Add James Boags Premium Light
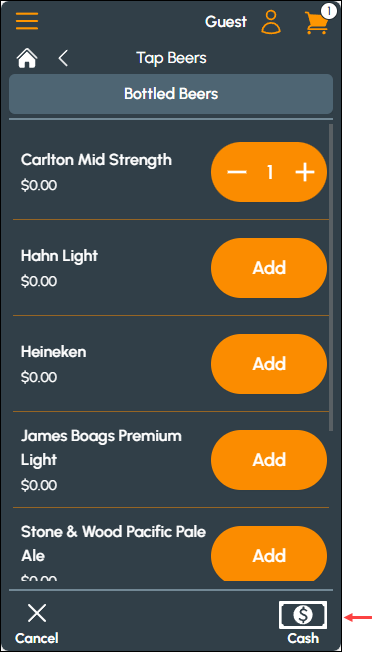This screenshot has width=372, height=652. pyautogui.click(x=269, y=460)
